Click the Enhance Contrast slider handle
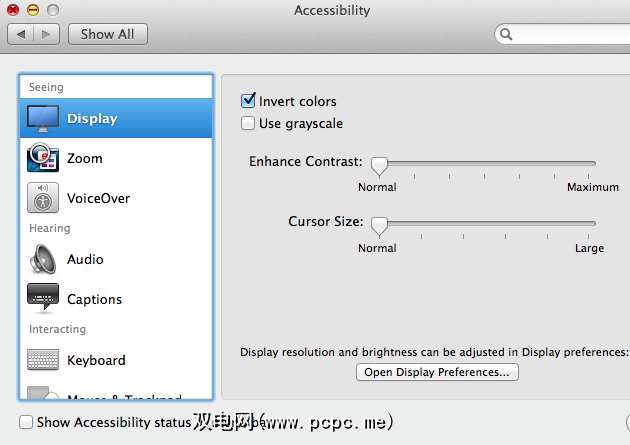630x445 pixels. [379, 165]
